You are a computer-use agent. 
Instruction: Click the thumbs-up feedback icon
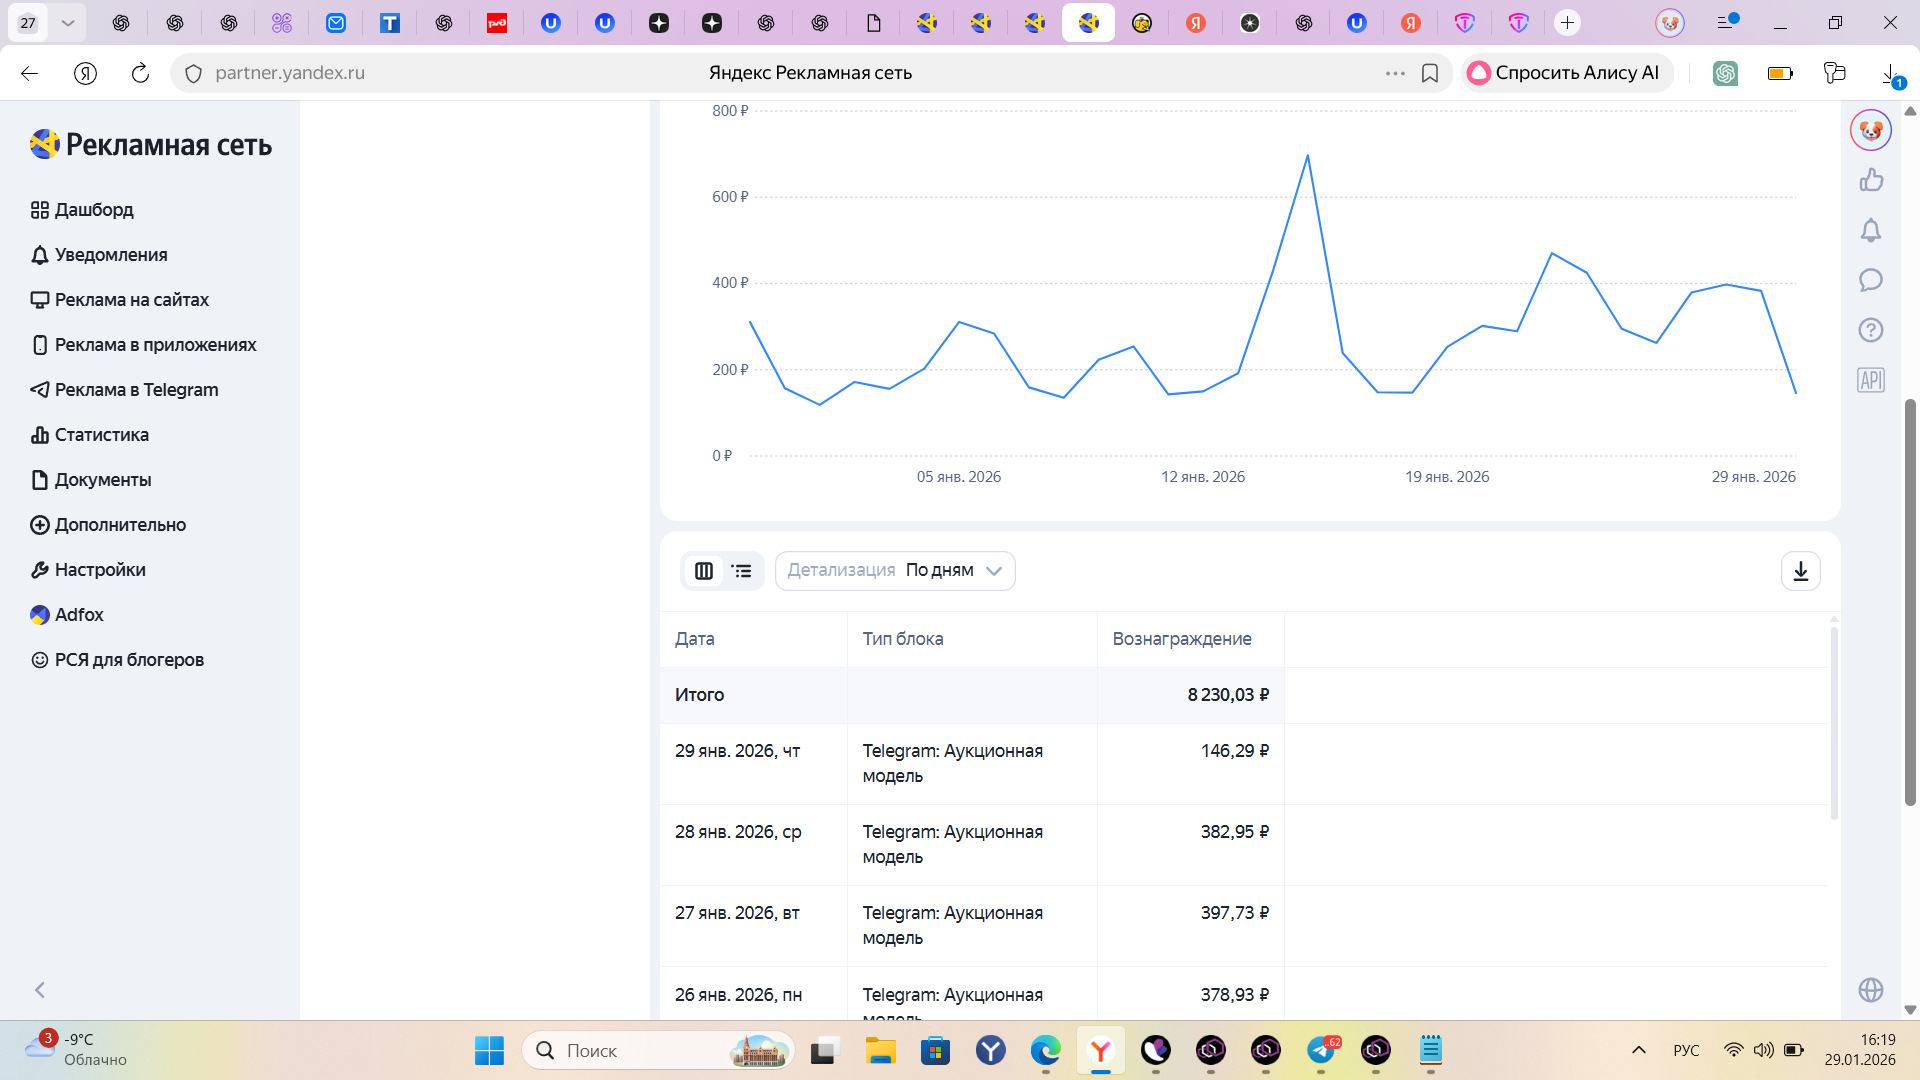(1870, 180)
